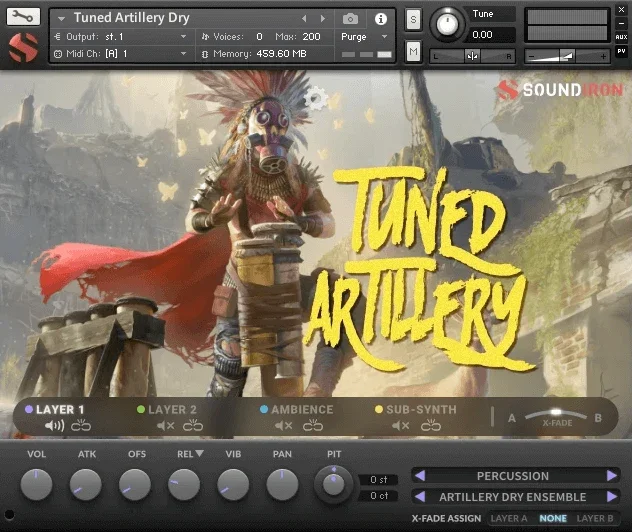Assign X-Fade to LAYER A
The image size is (632, 532).
coord(509,518)
